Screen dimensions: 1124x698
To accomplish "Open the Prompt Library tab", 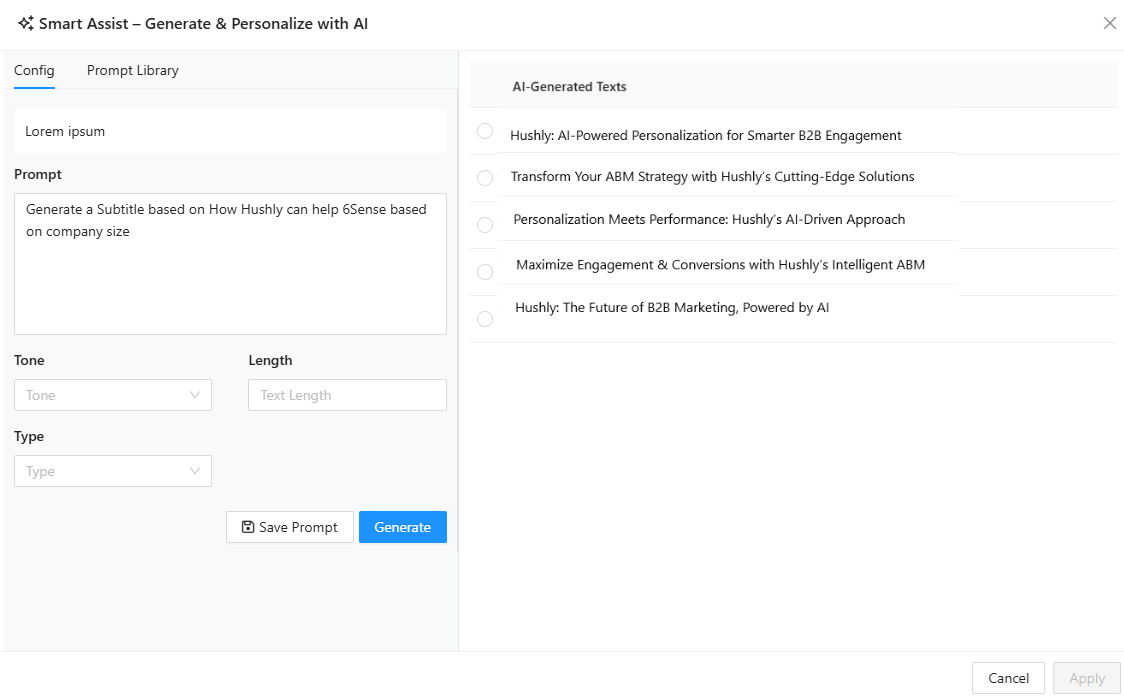I will [133, 70].
